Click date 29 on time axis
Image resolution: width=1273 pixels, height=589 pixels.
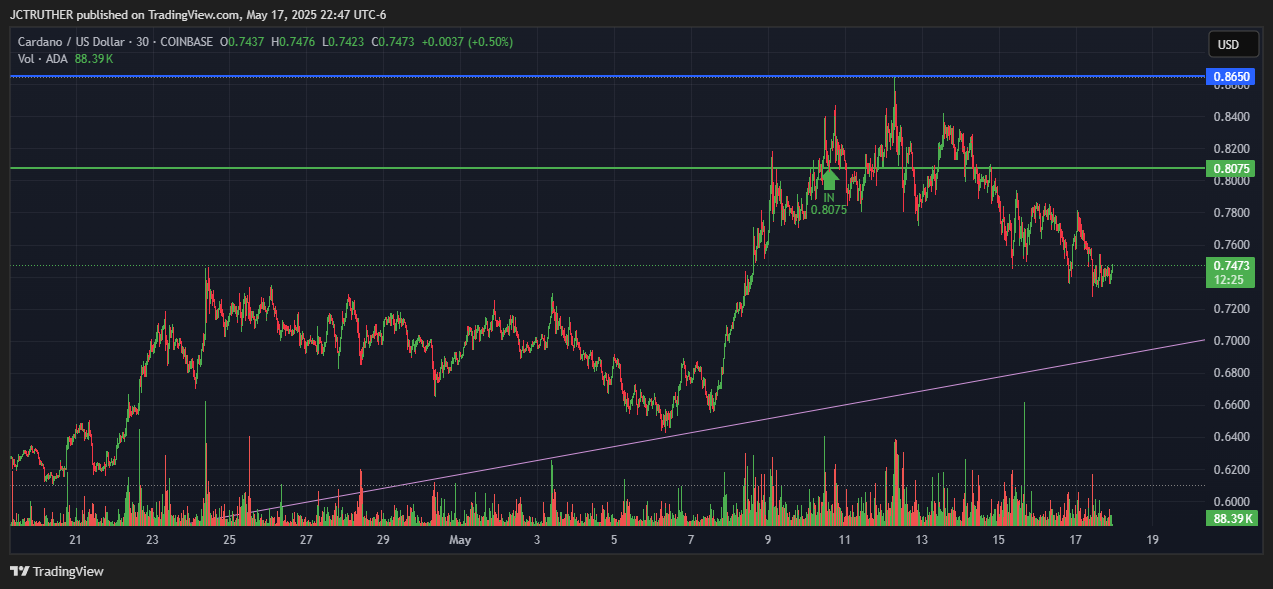click(383, 540)
